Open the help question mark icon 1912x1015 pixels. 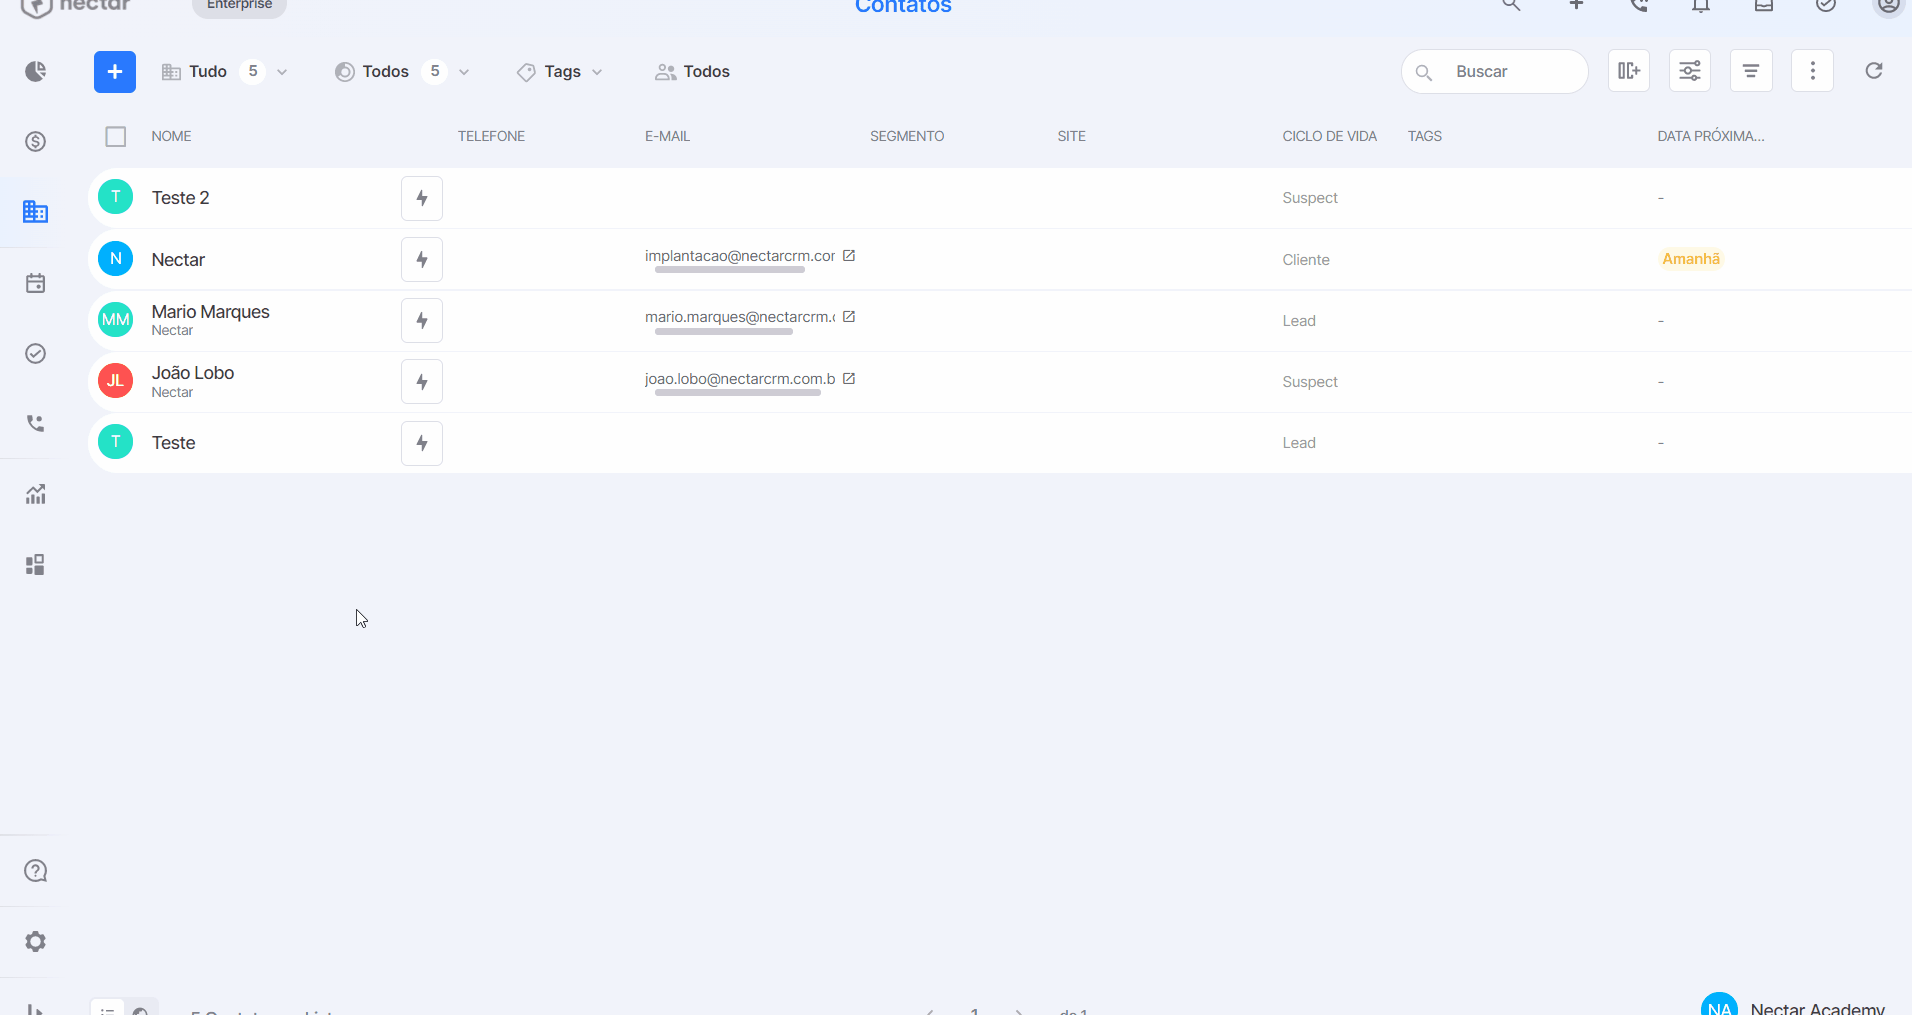point(36,871)
